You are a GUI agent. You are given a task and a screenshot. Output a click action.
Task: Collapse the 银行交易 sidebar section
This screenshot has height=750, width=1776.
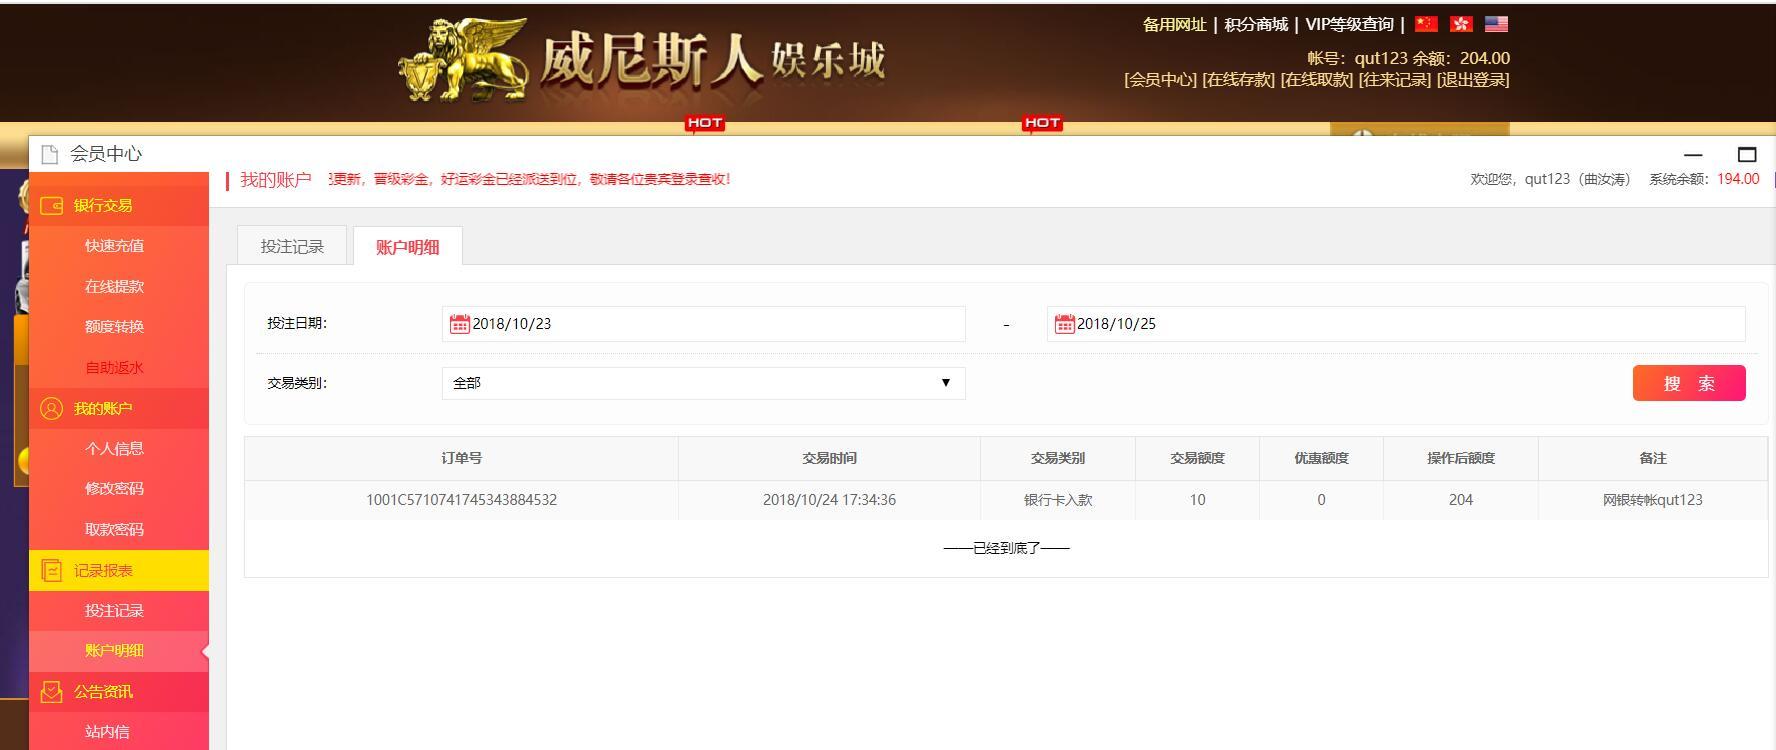(119, 205)
